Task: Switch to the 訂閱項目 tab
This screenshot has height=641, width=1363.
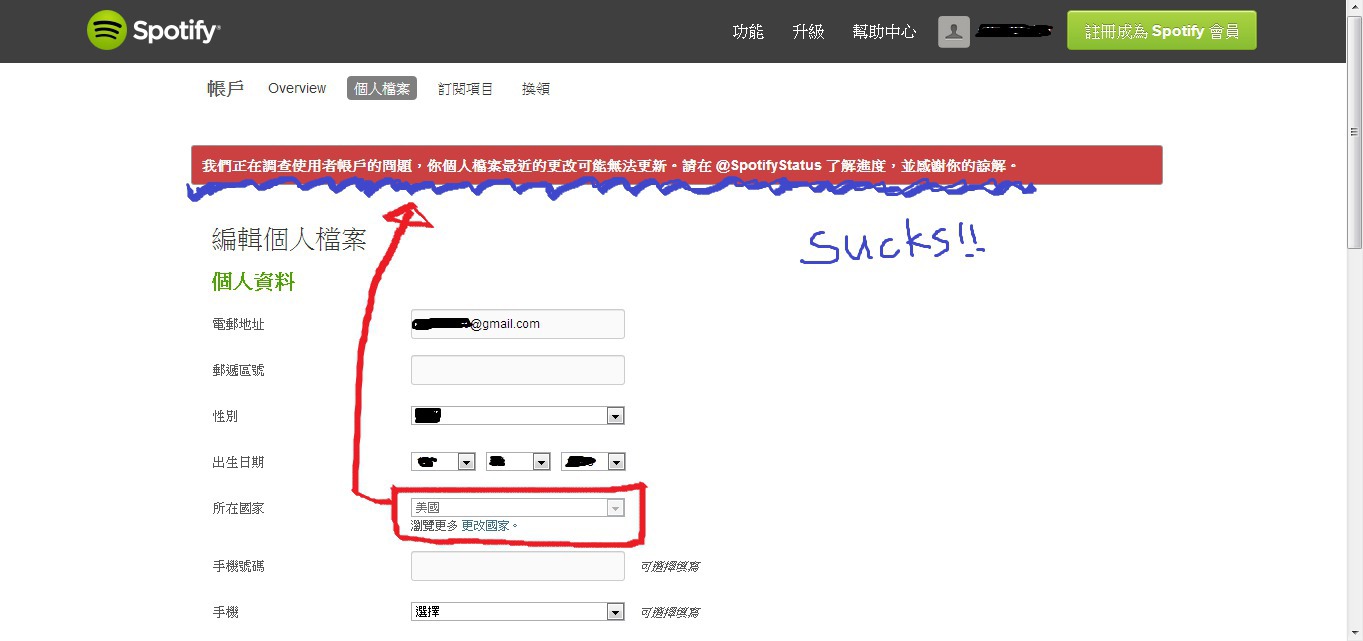Action: point(466,89)
